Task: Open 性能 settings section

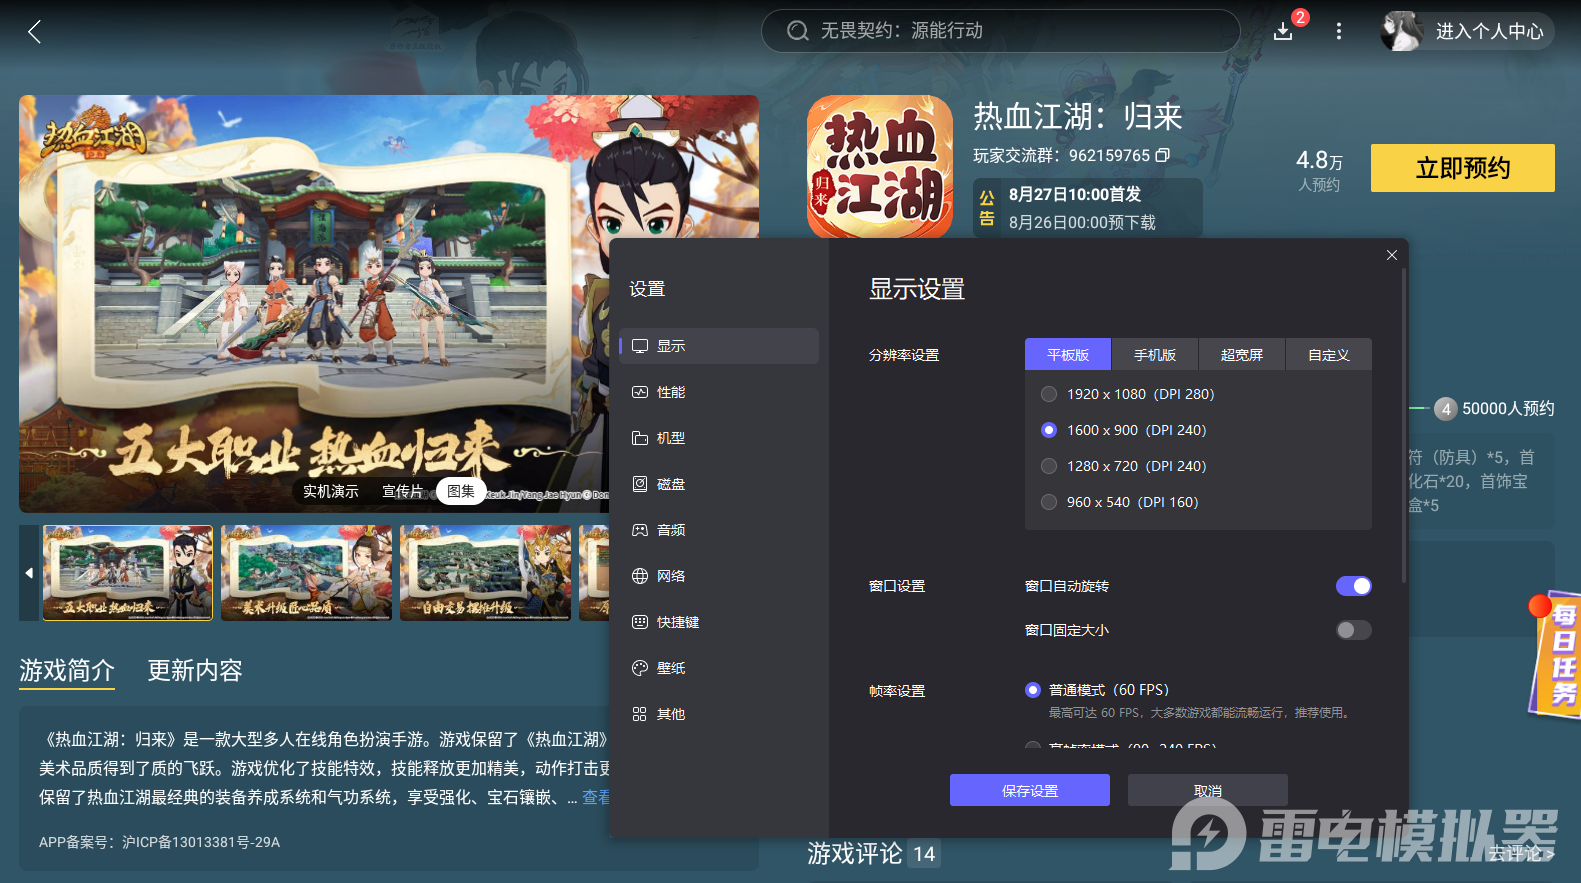Action: tap(719, 392)
